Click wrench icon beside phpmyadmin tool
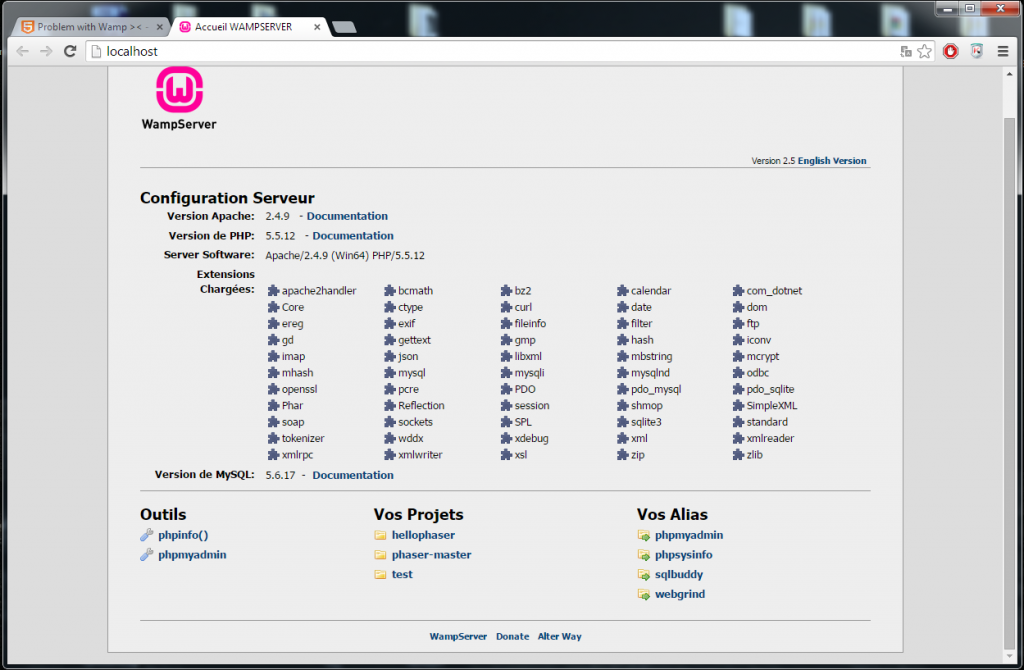This screenshot has height=670, width=1024. point(146,554)
